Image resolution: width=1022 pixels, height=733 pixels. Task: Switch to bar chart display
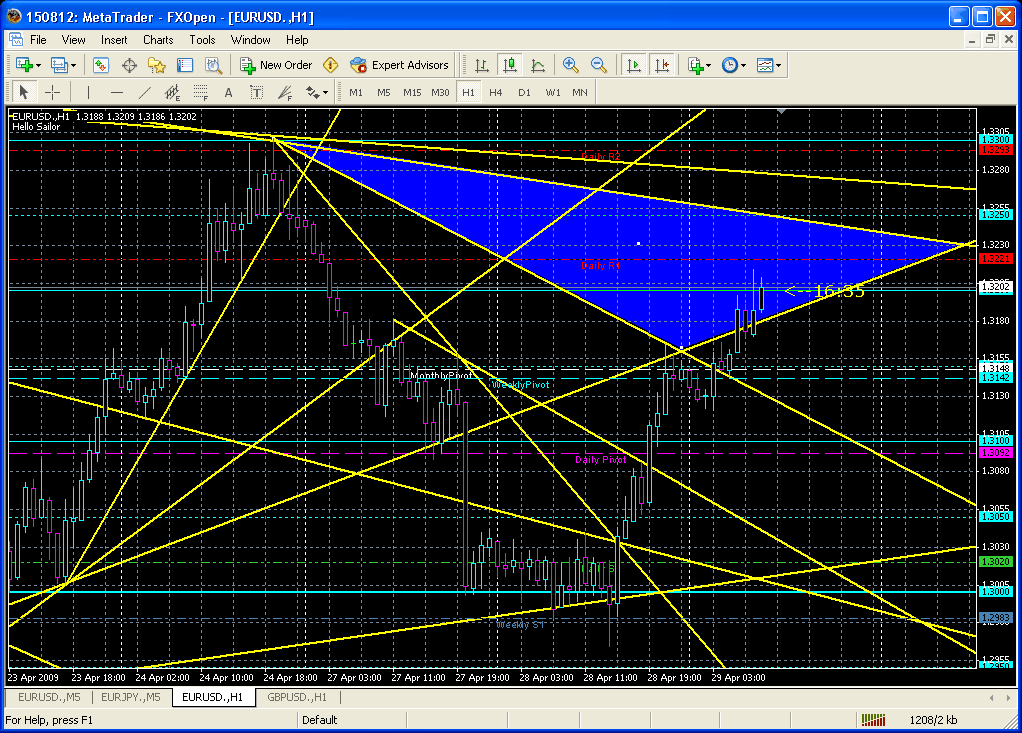[482, 65]
